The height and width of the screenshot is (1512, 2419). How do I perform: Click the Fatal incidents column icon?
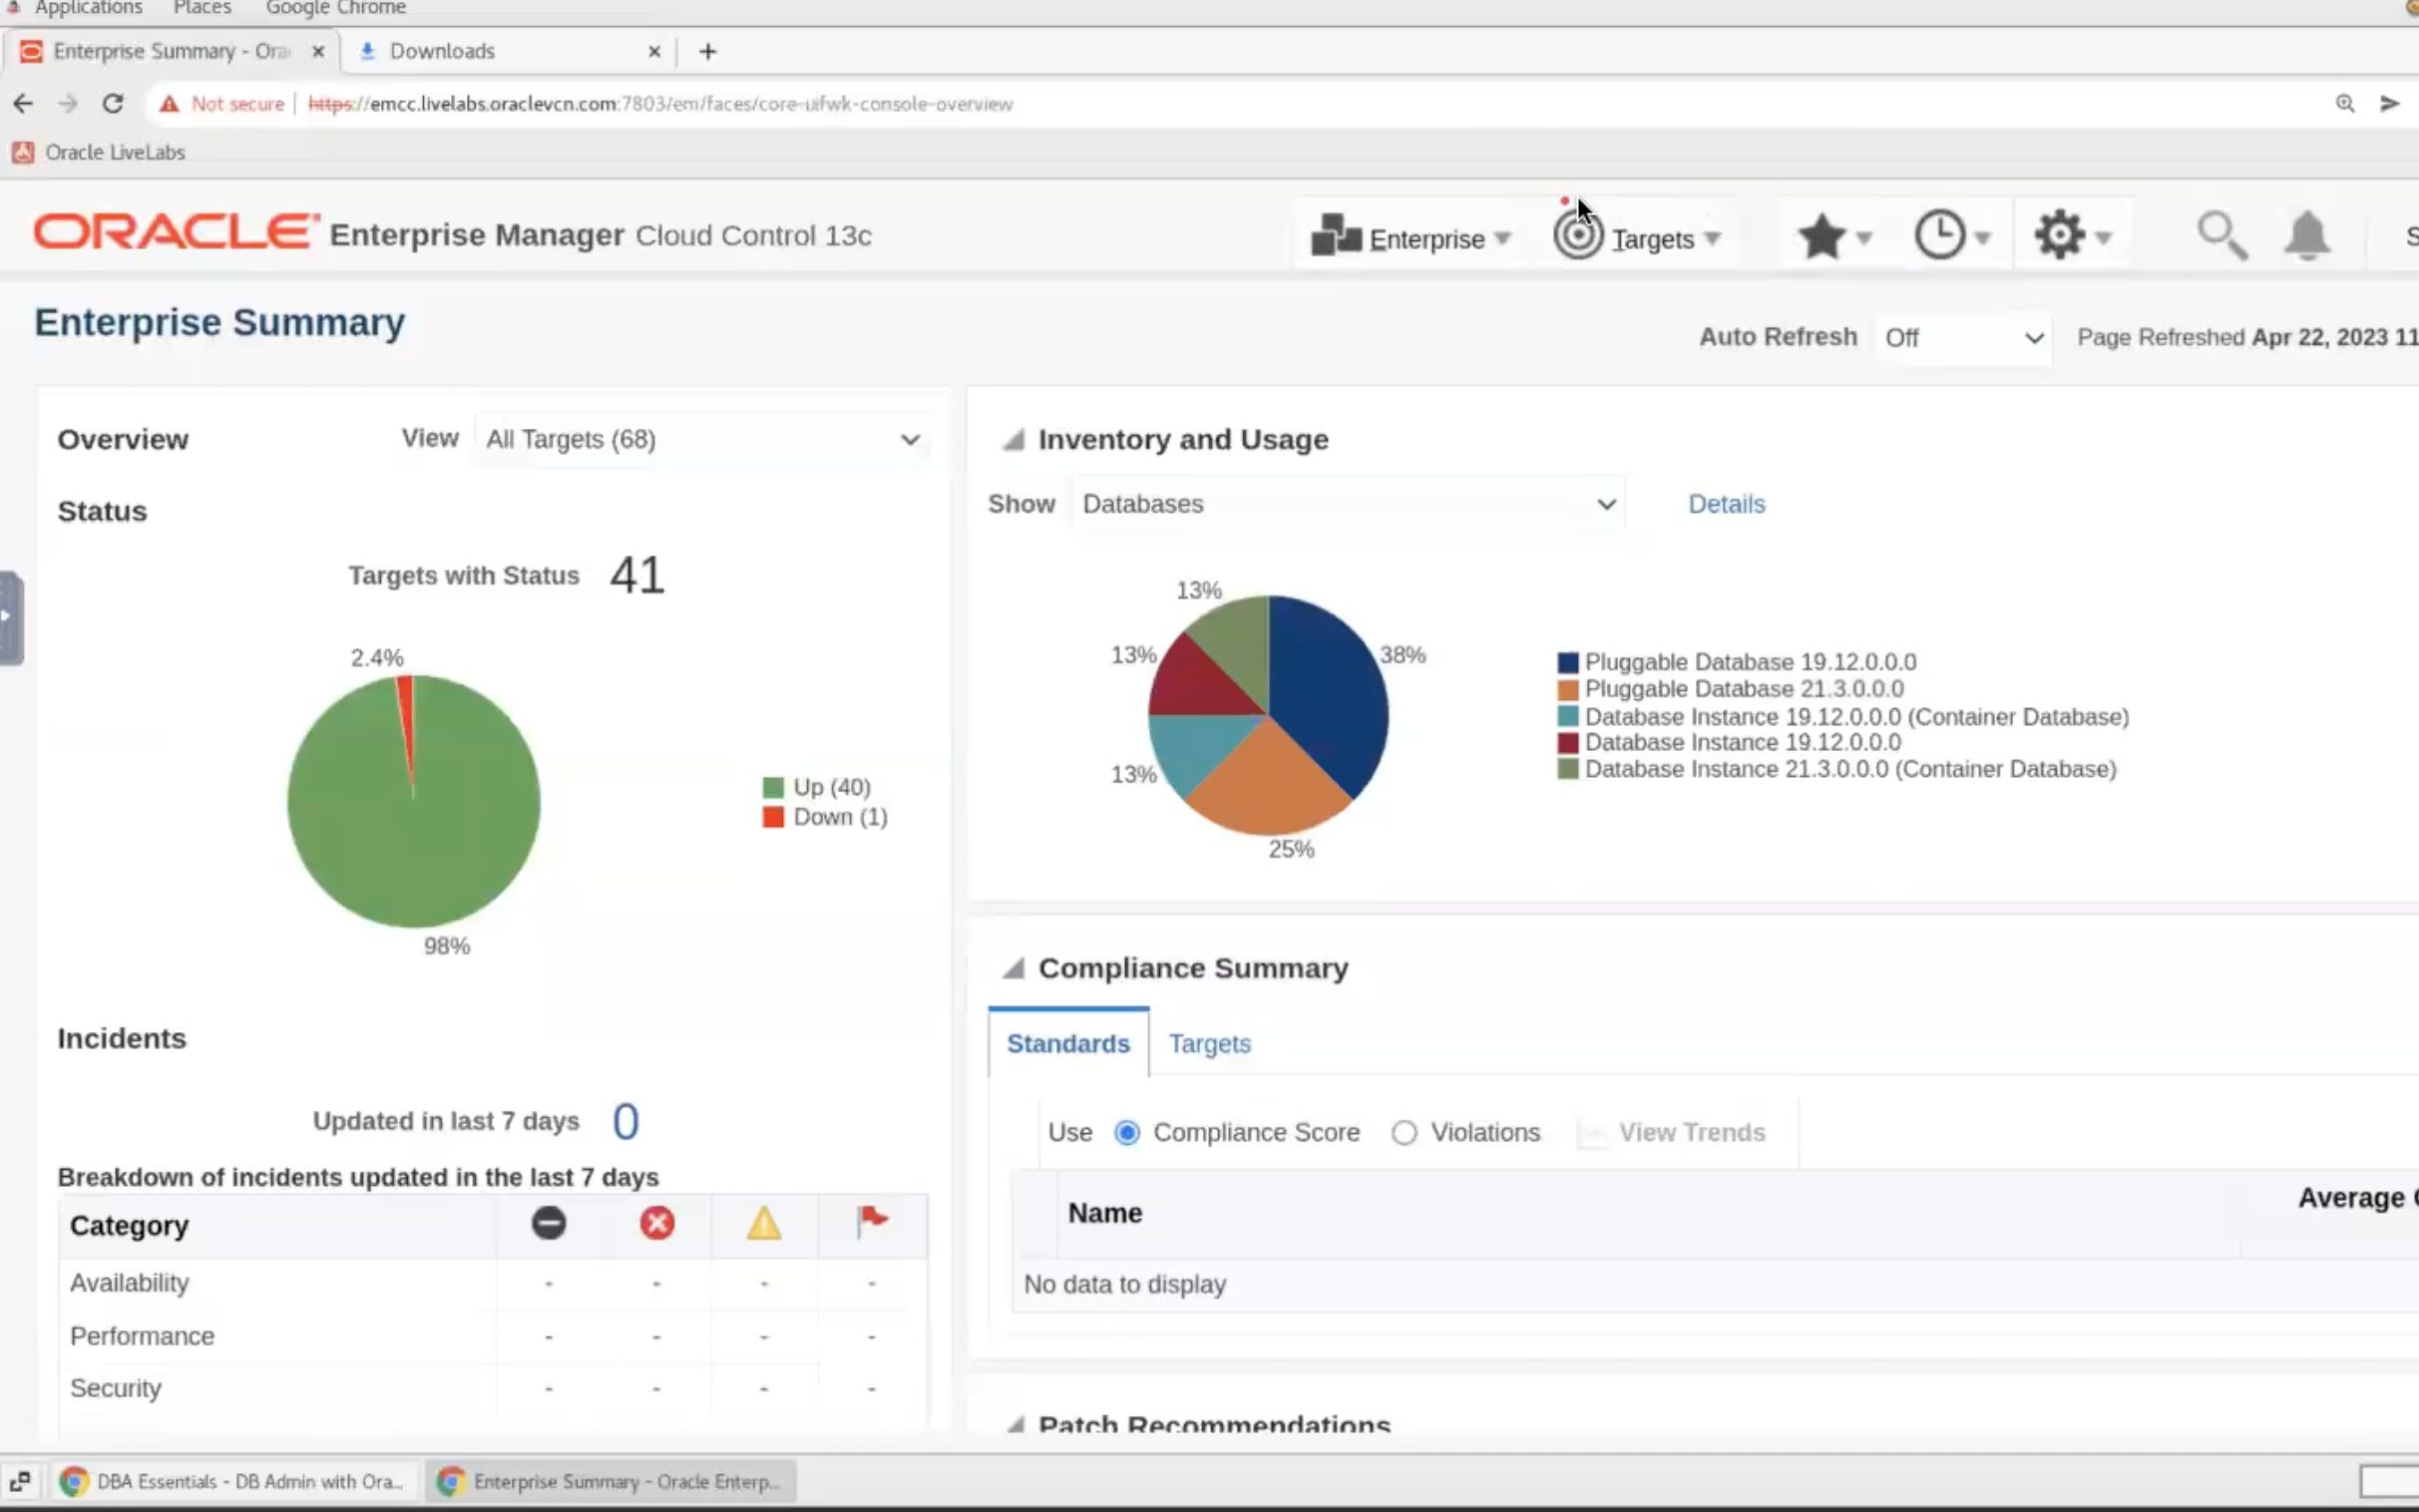pos(548,1223)
